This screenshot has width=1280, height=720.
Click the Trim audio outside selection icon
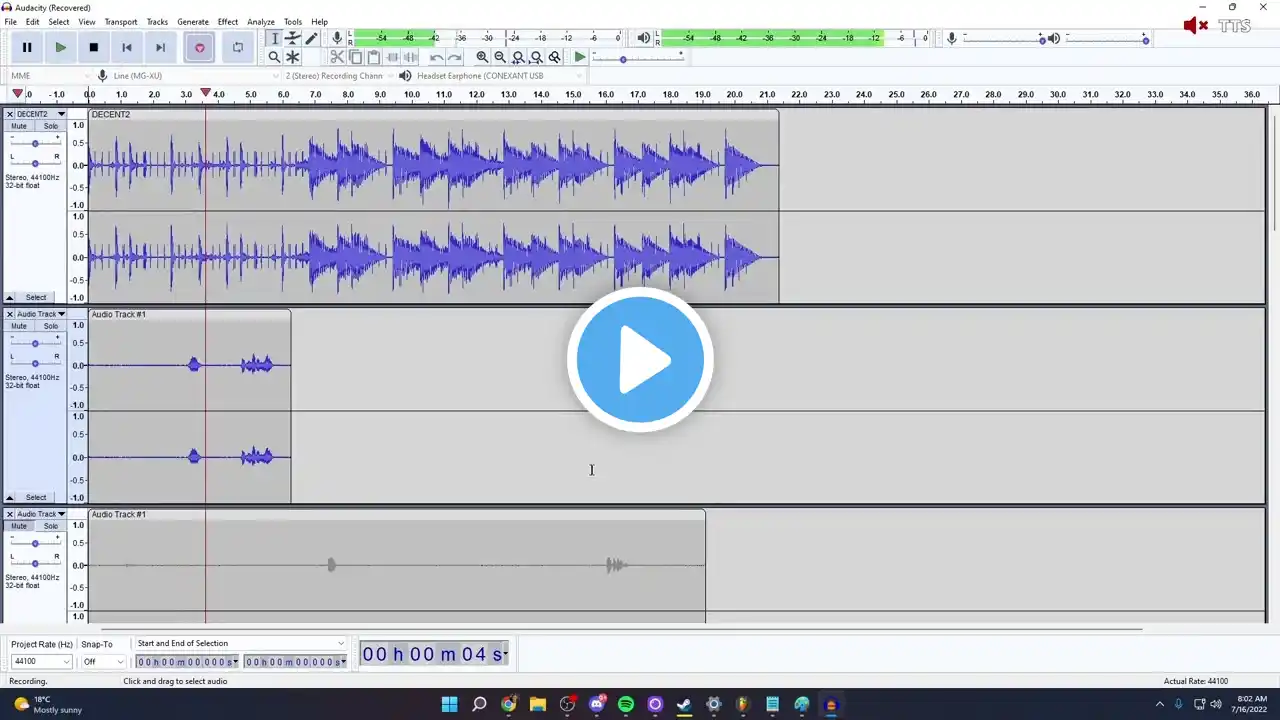point(392,57)
